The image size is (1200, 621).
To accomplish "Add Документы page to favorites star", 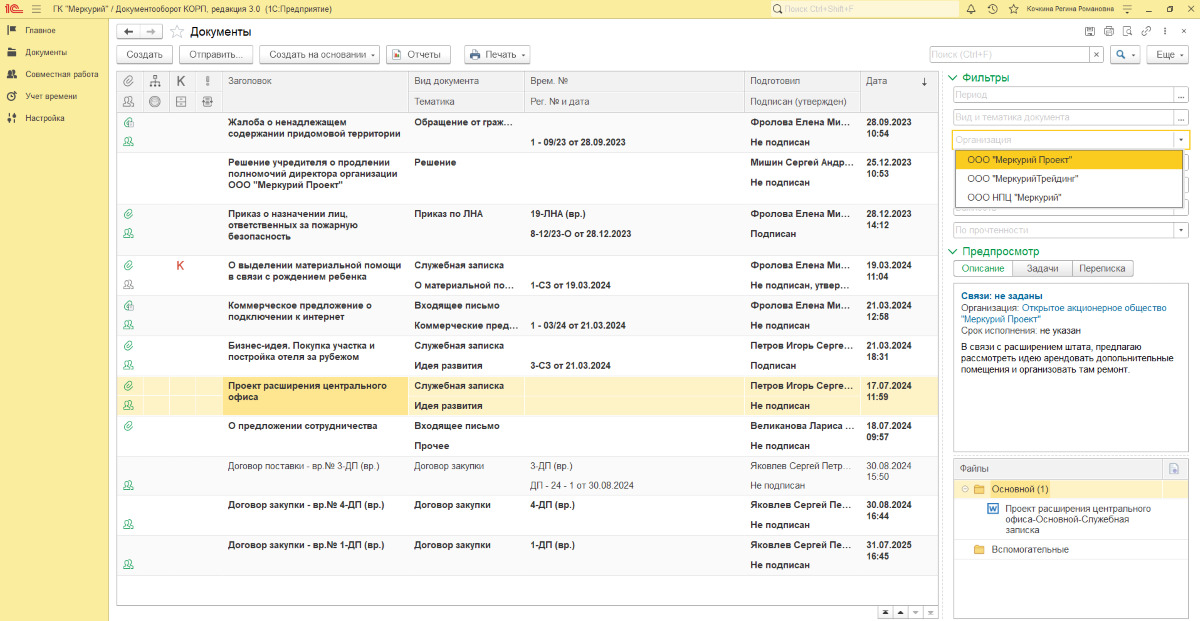I will 177,32.
